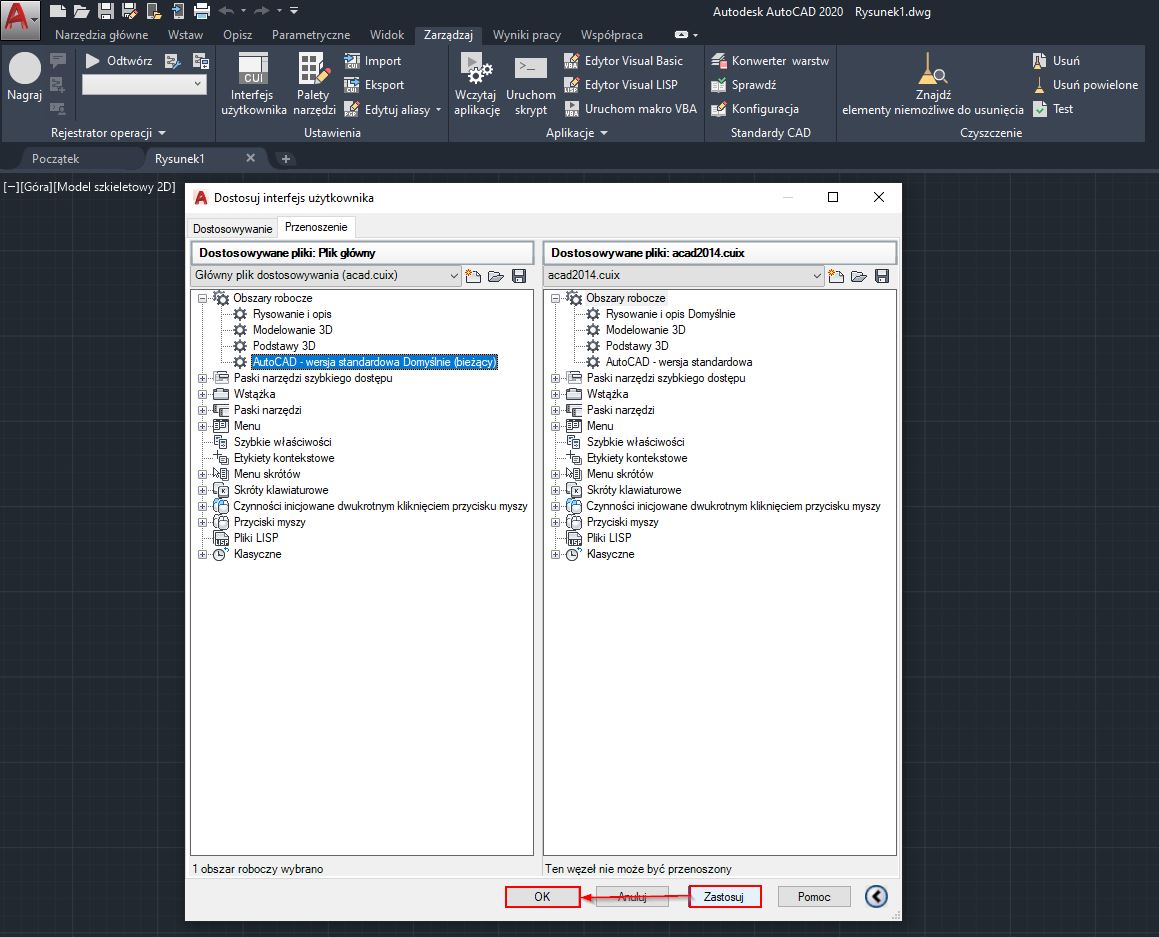The height and width of the screenshot is (937, 1159).
Task: Open the Parametryczne ribbon tab
Action: point(310,35)
